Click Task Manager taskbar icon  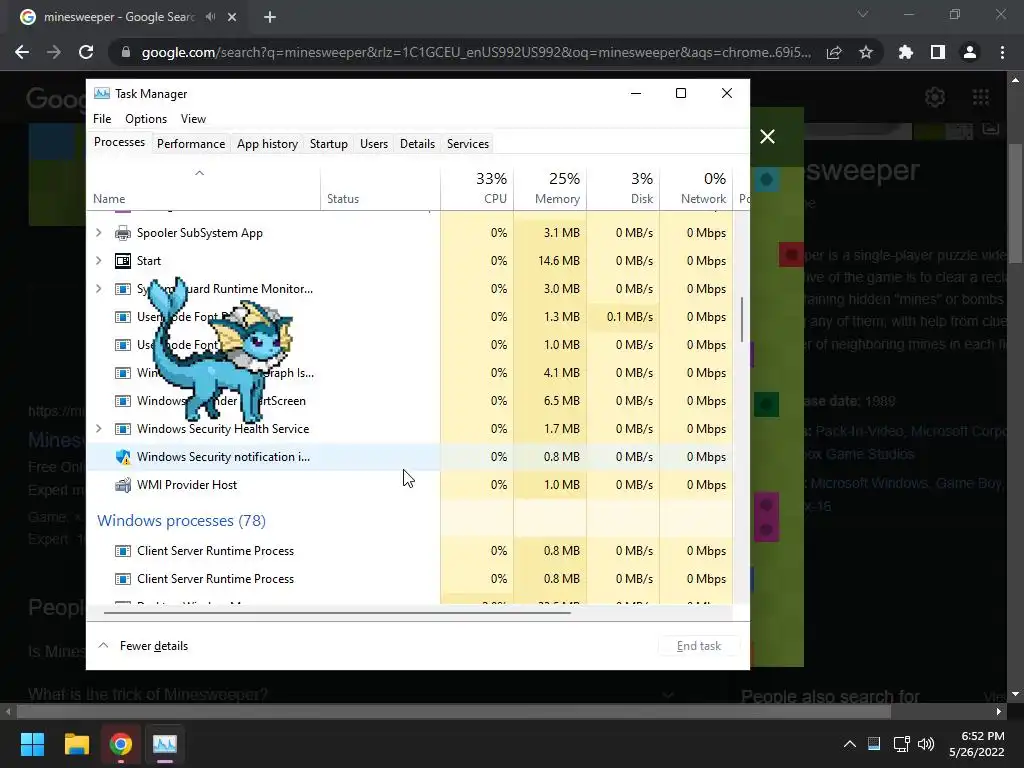pyautogui.click(x=165, y=744)
